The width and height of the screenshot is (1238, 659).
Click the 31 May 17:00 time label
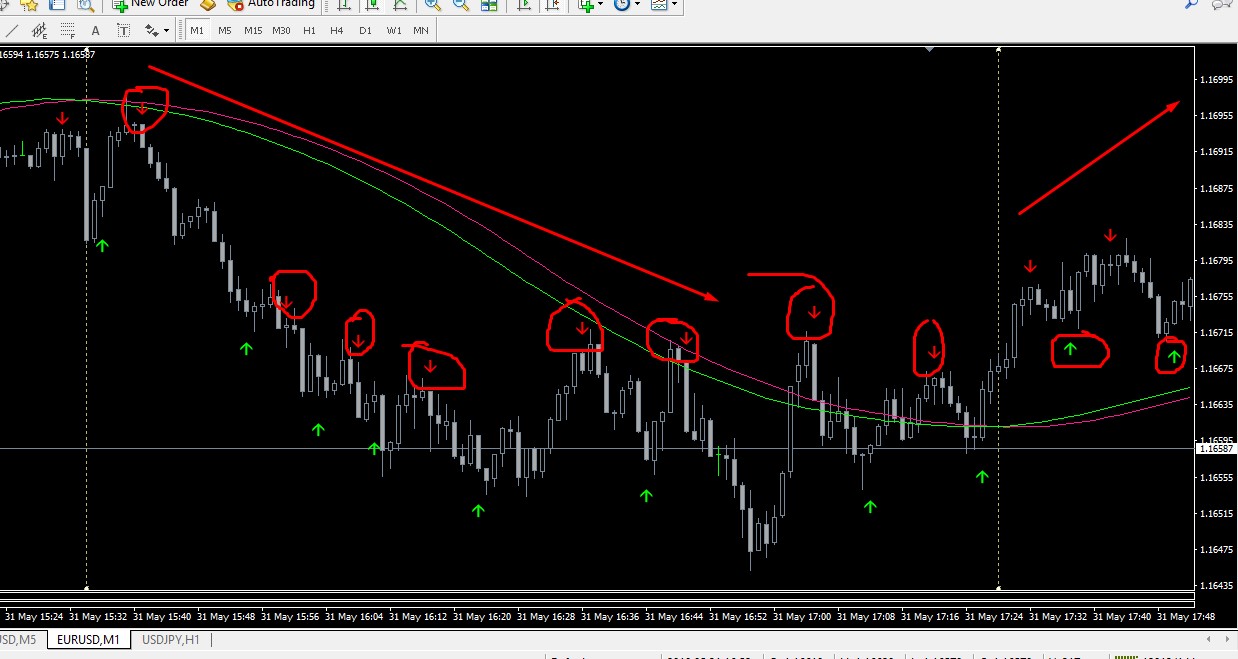click(x=802, y=617)
